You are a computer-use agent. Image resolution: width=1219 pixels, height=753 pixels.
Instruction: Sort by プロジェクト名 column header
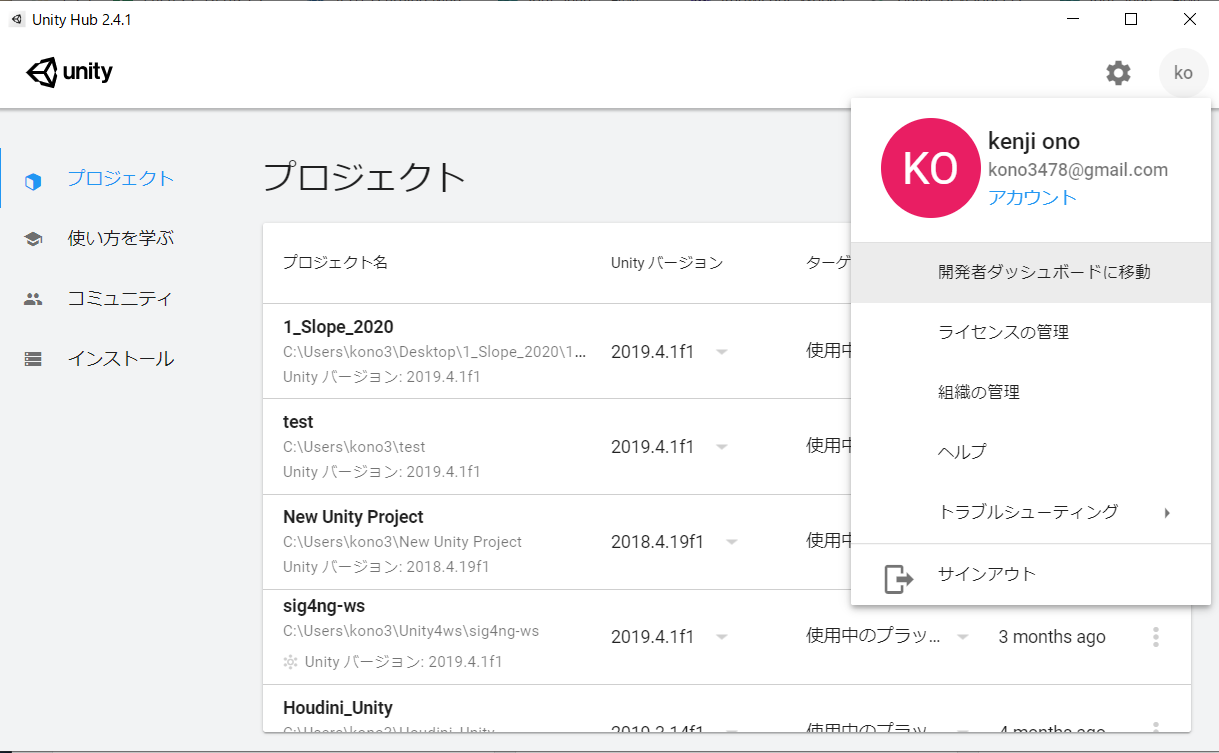[x=335, y=263]
